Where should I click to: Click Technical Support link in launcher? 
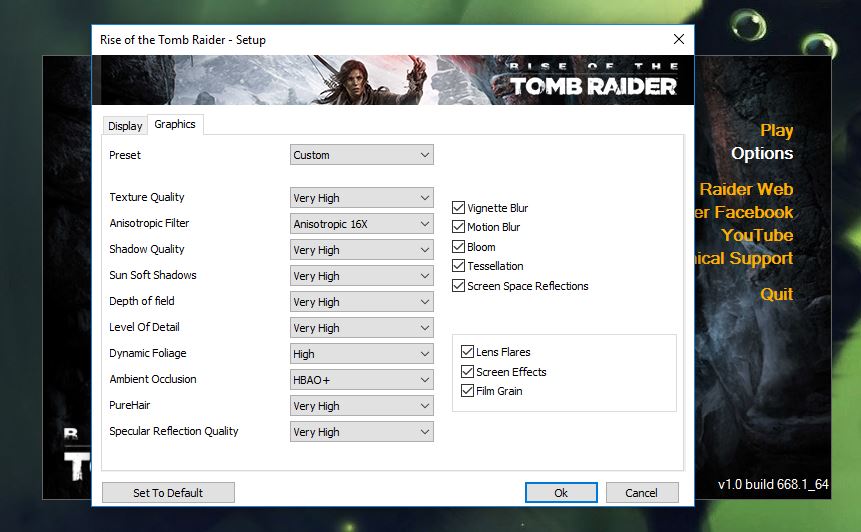(744, 258)
